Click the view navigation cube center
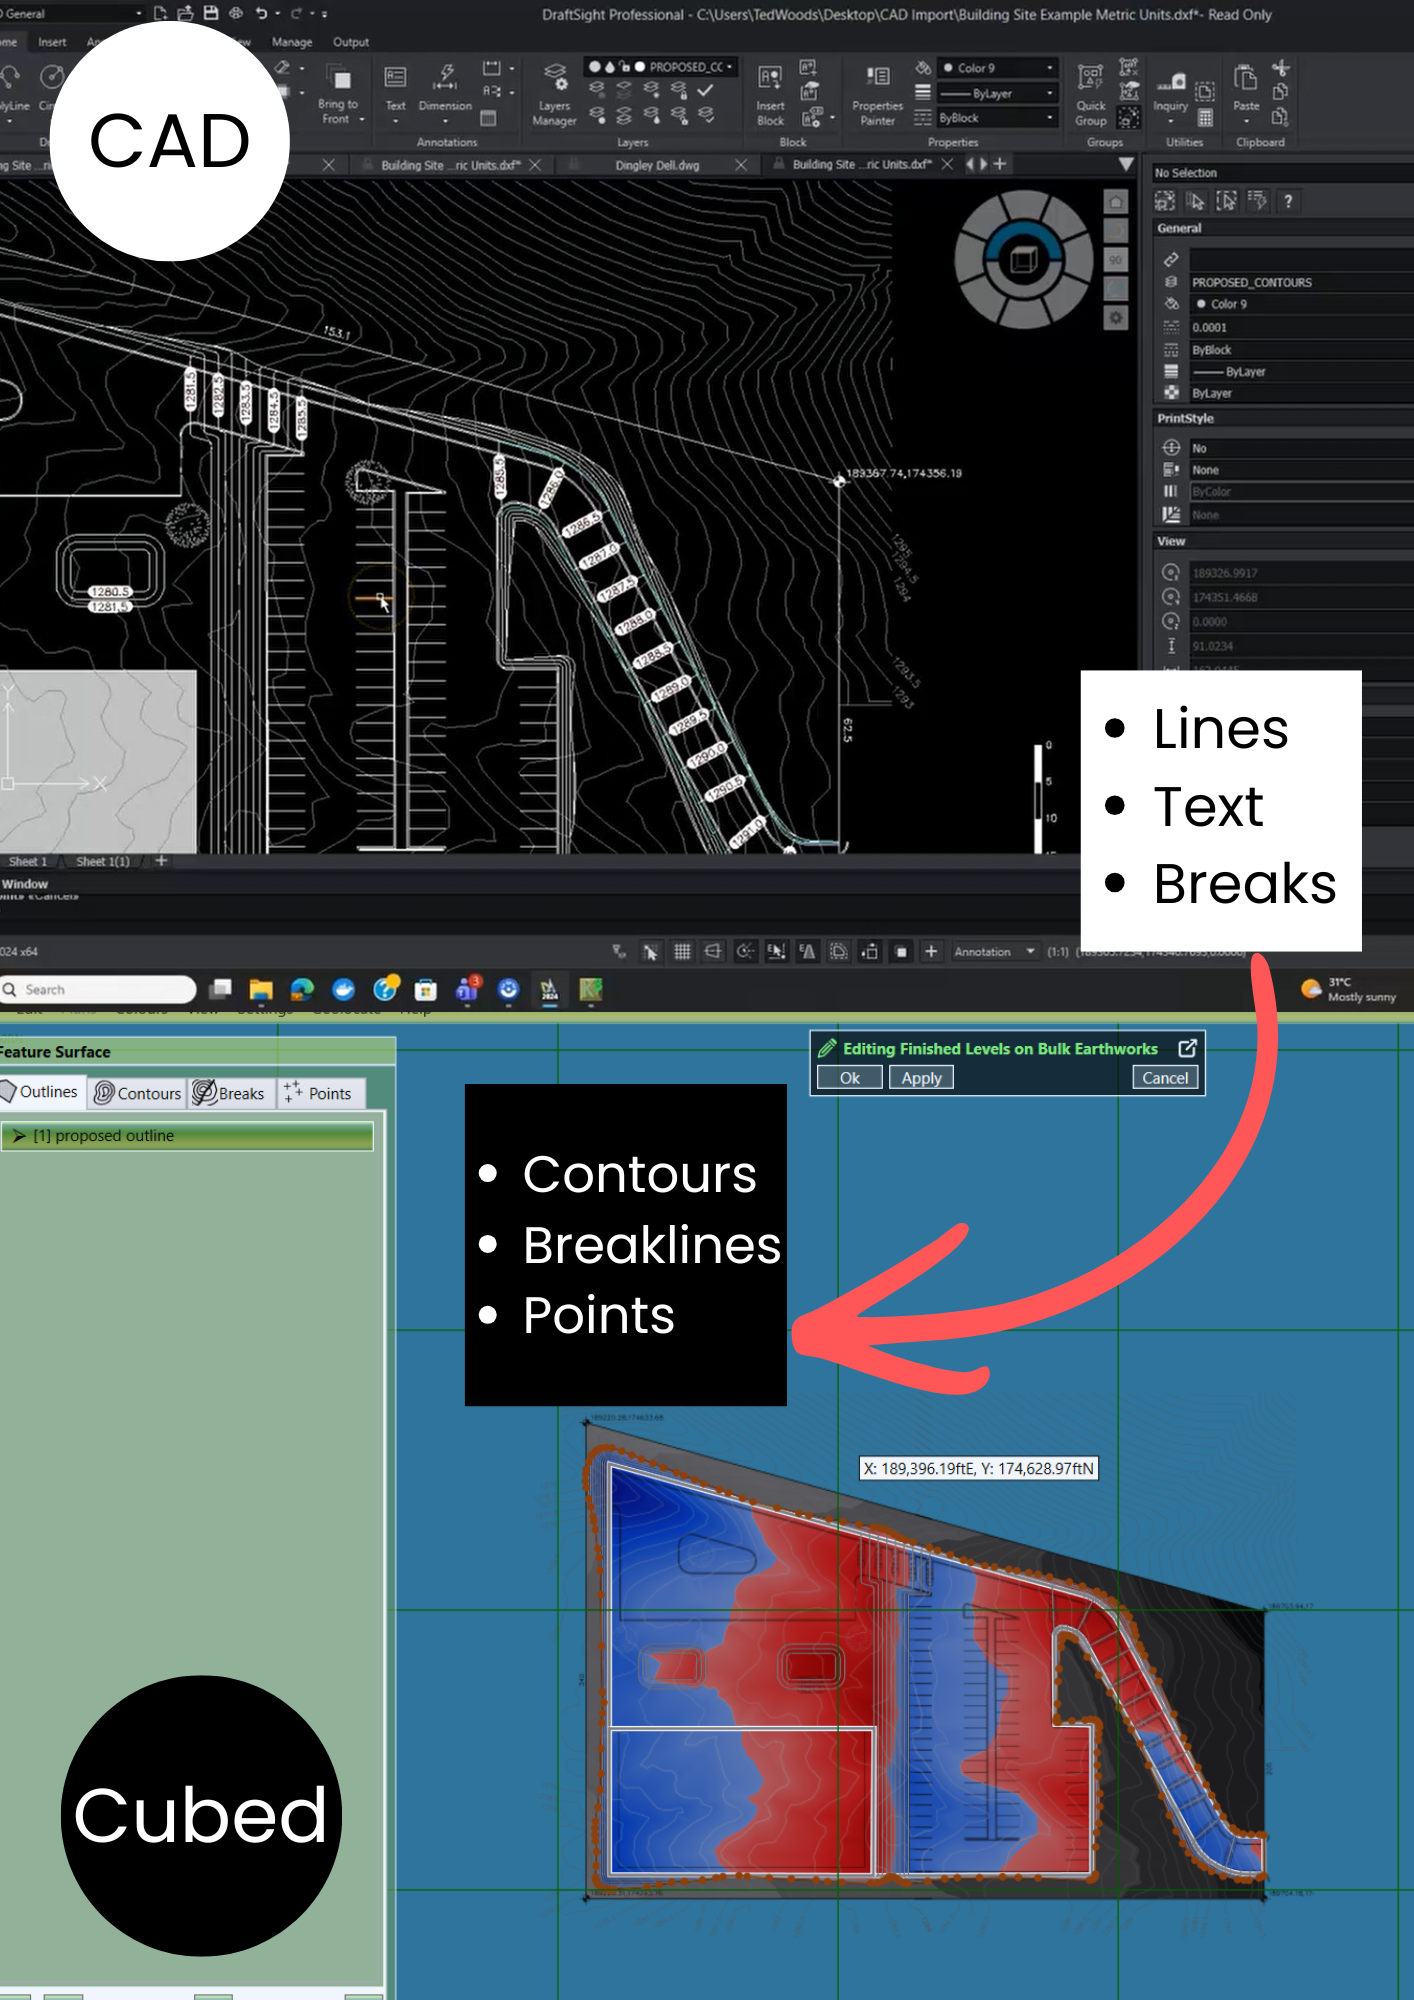This screenshot has width=1414, height=2000. tap(1023, 261)
